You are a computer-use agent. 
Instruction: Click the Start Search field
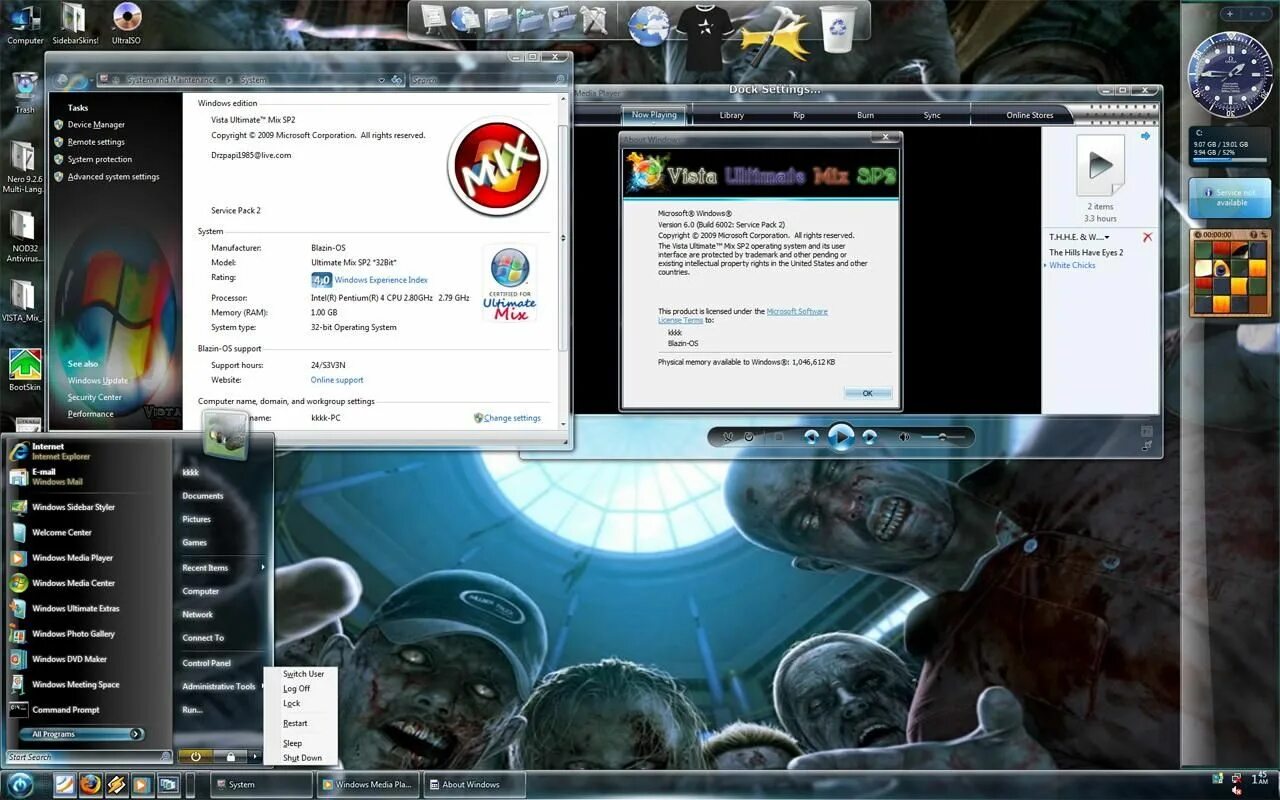tap(89, 757)
